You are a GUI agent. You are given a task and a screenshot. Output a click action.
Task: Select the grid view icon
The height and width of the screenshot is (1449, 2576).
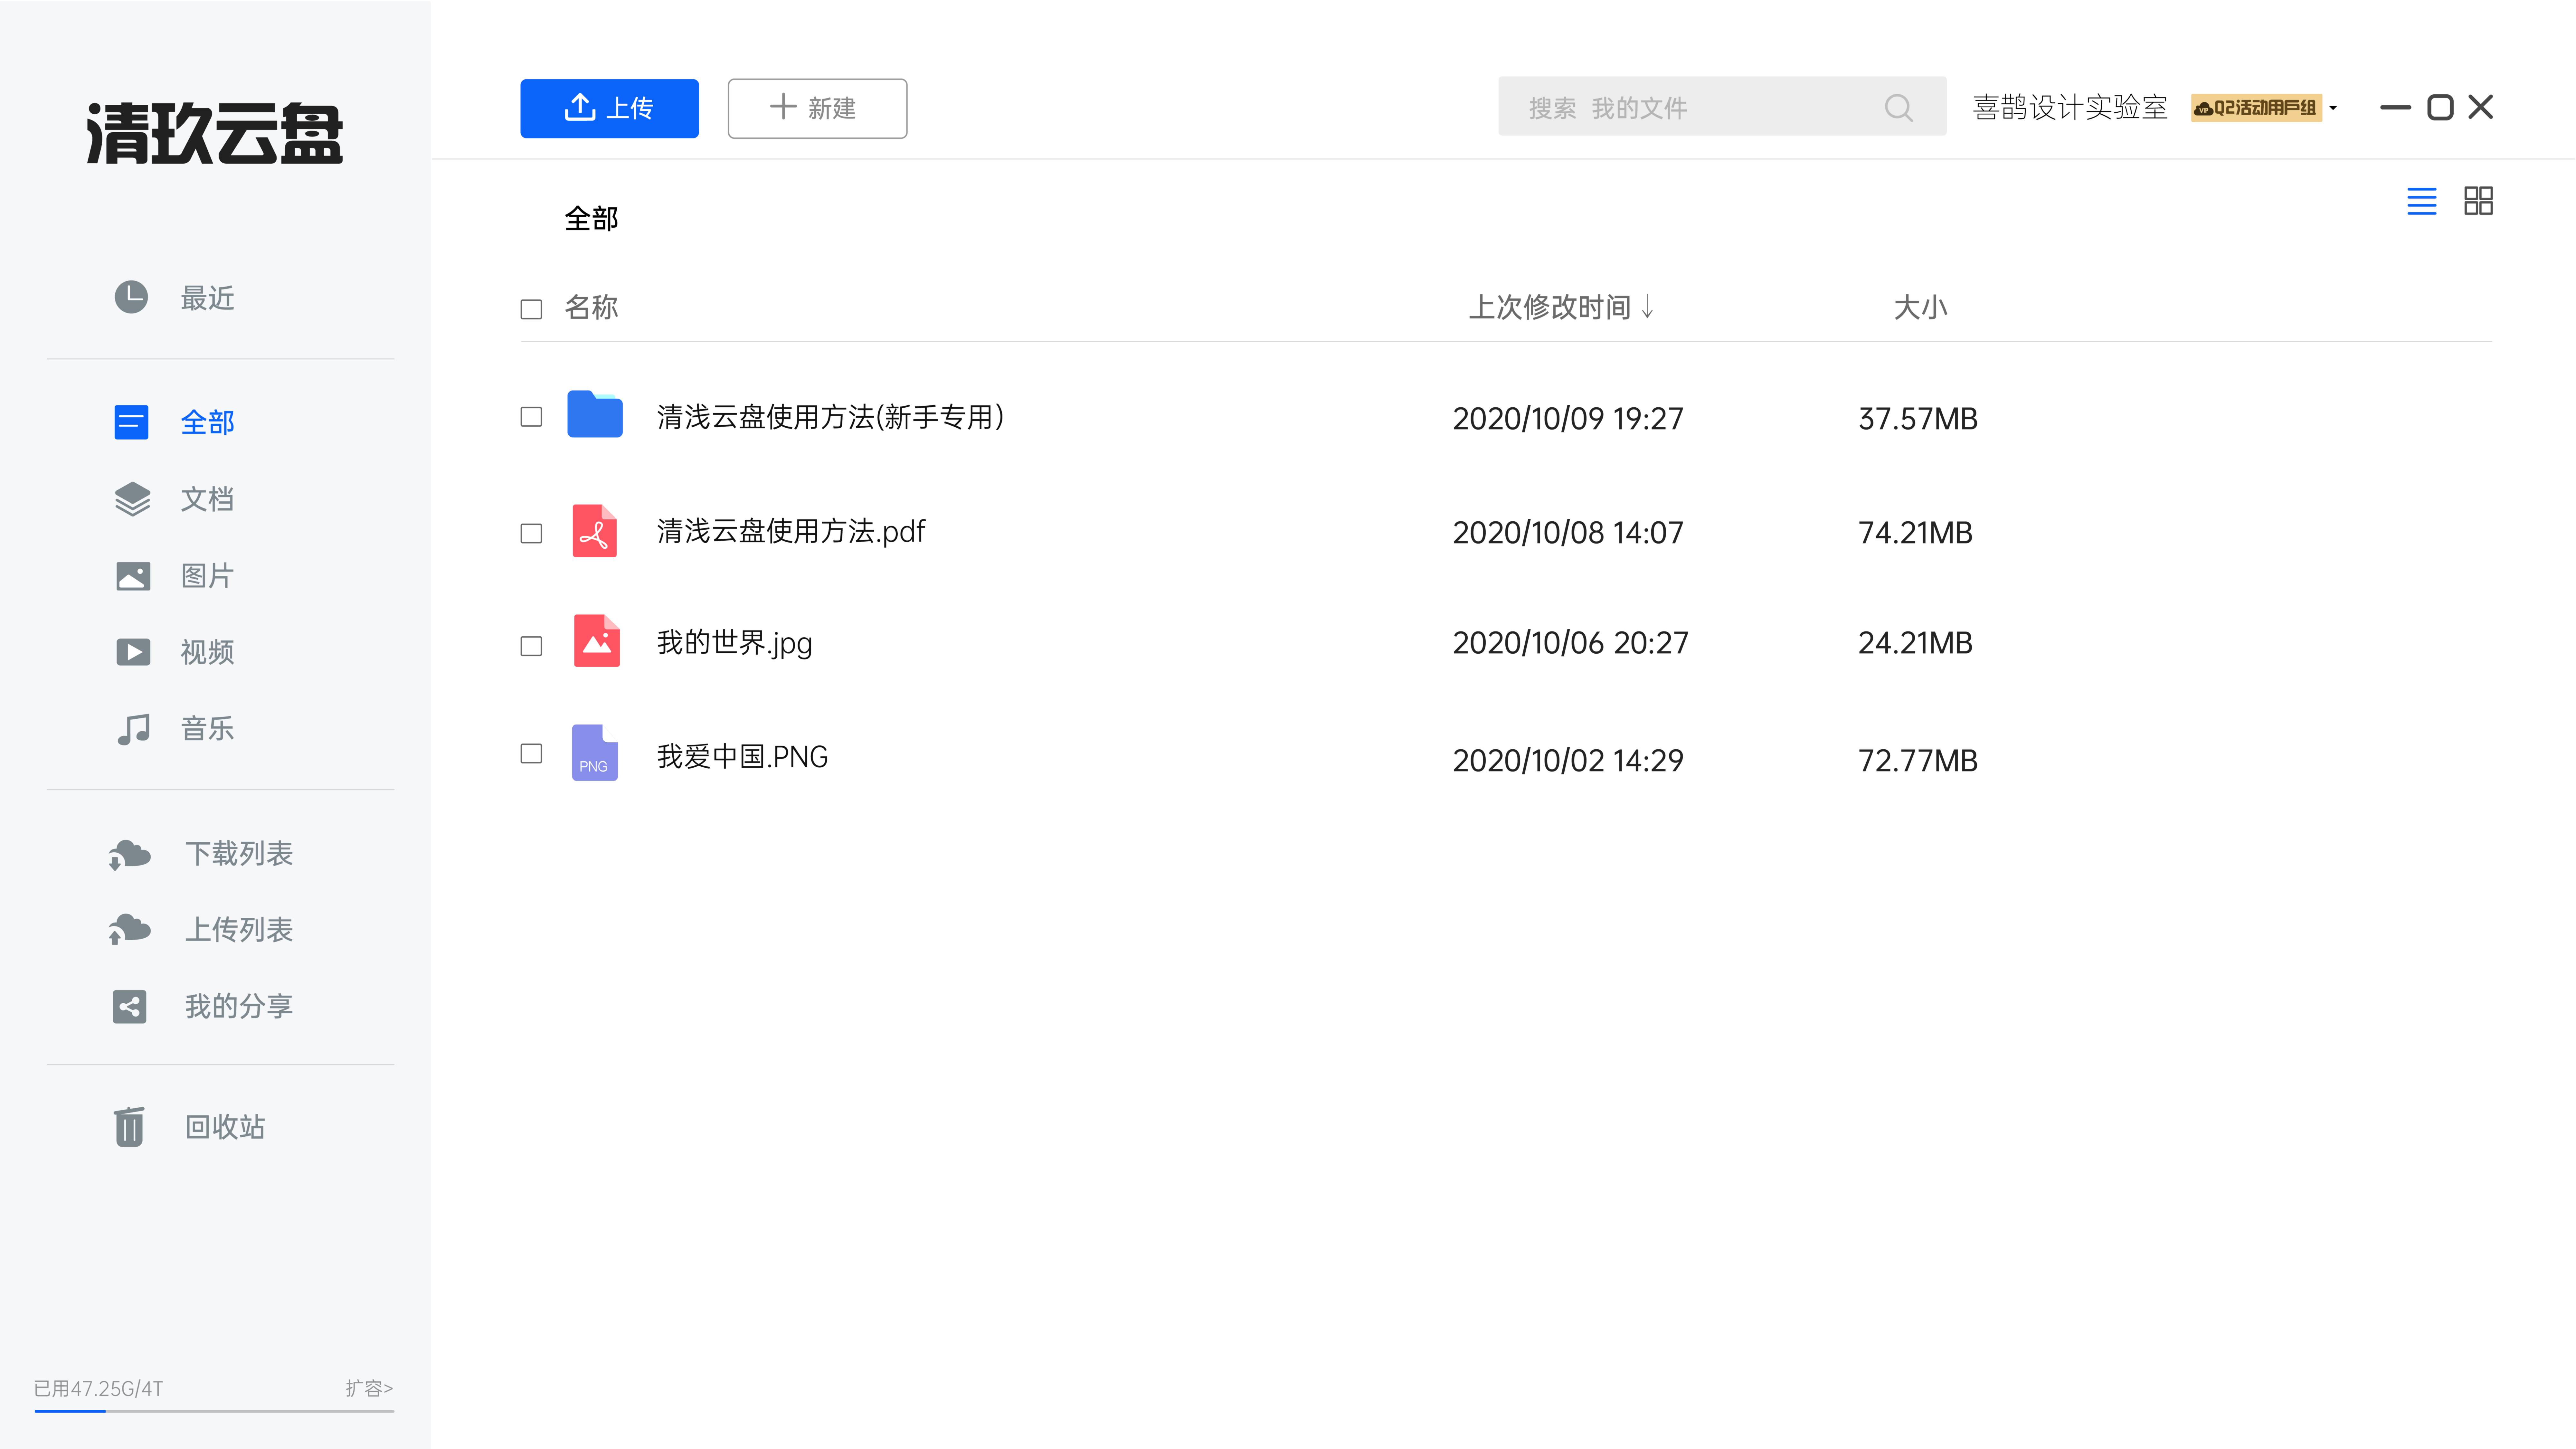[2479, 200]
